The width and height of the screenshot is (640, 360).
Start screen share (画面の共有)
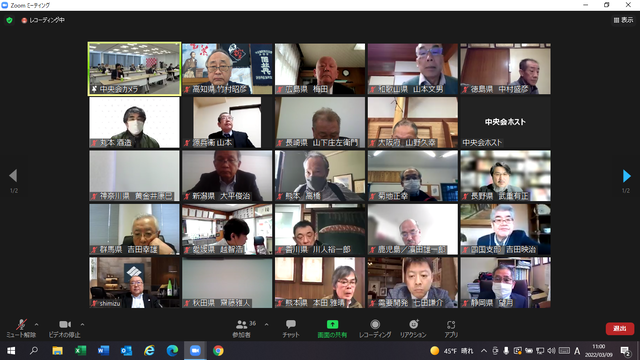click(332, 329)
